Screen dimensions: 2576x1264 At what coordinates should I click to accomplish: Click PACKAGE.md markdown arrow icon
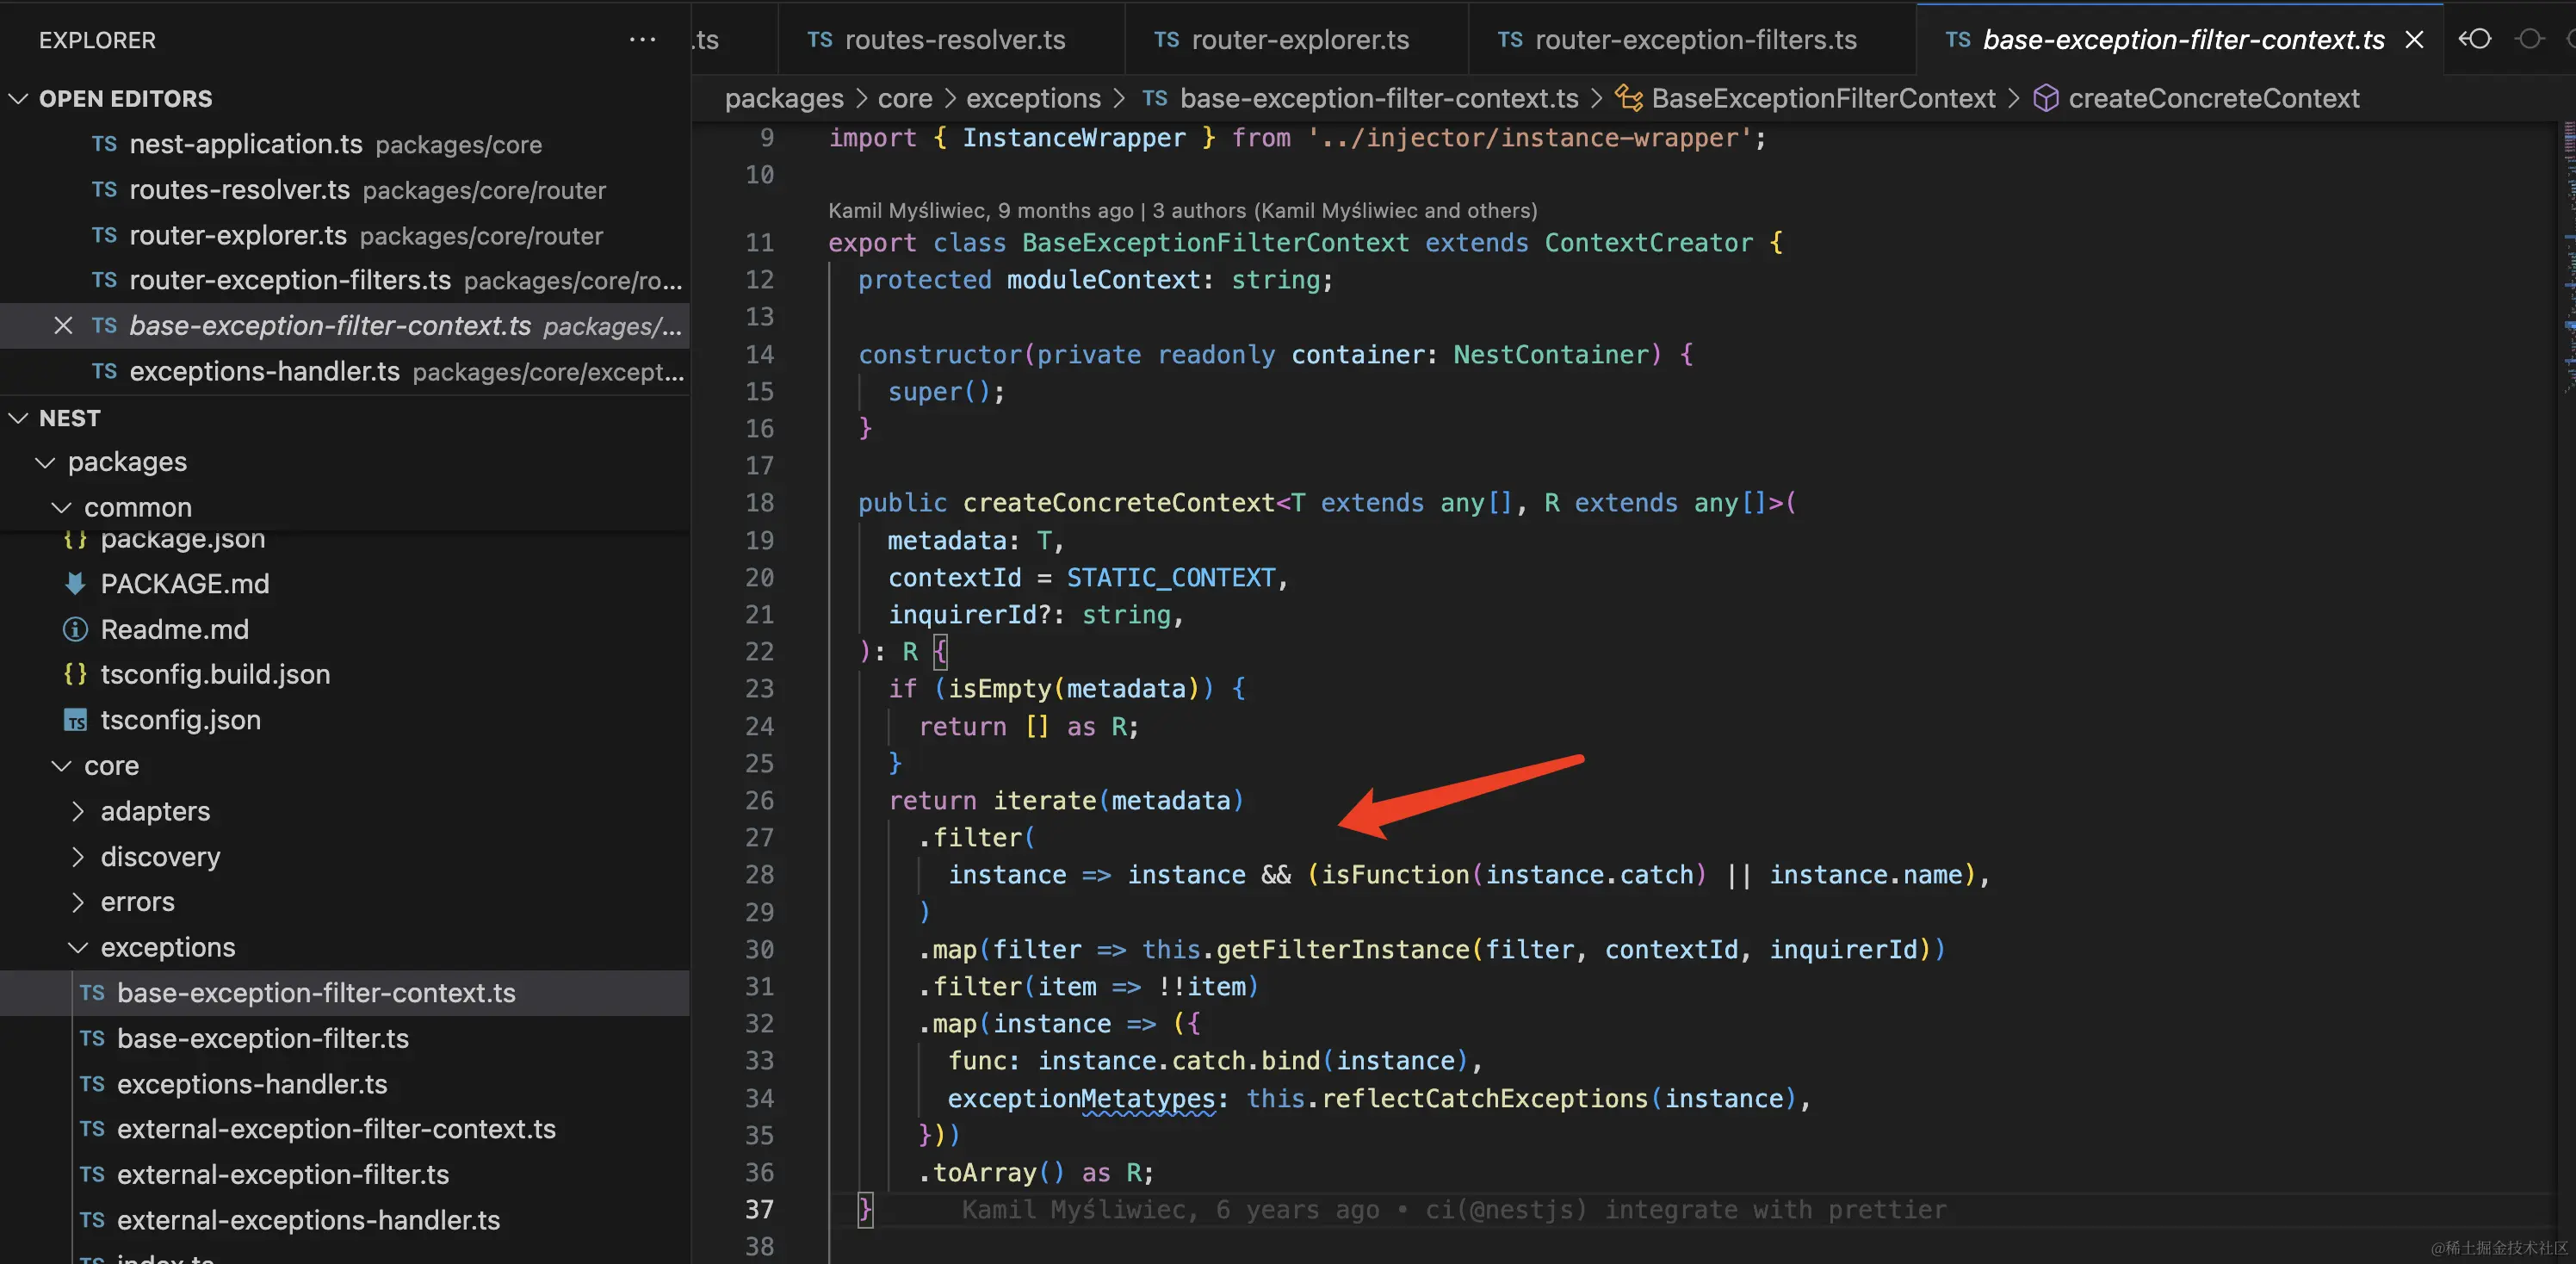75,584
